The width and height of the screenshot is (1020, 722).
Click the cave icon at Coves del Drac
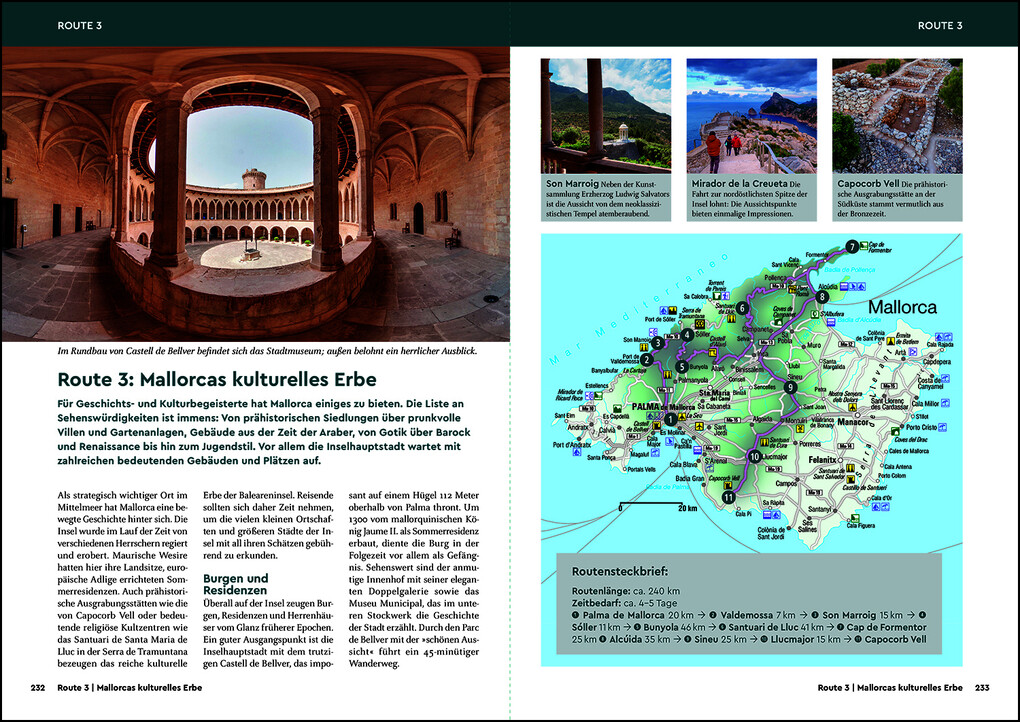[x=895, y=431]
